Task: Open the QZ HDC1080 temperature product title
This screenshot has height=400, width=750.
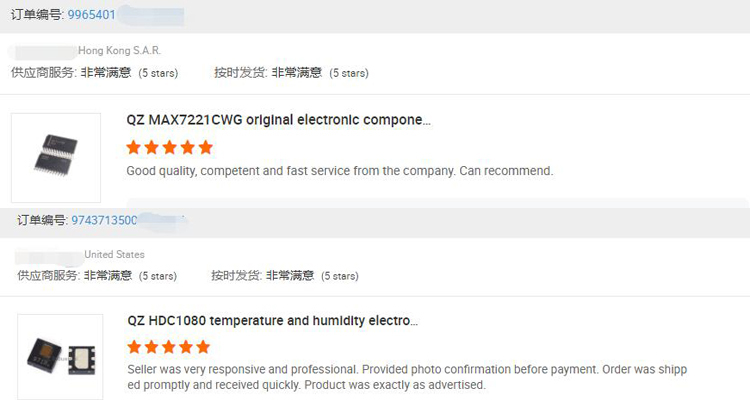Action: [272, 321]
